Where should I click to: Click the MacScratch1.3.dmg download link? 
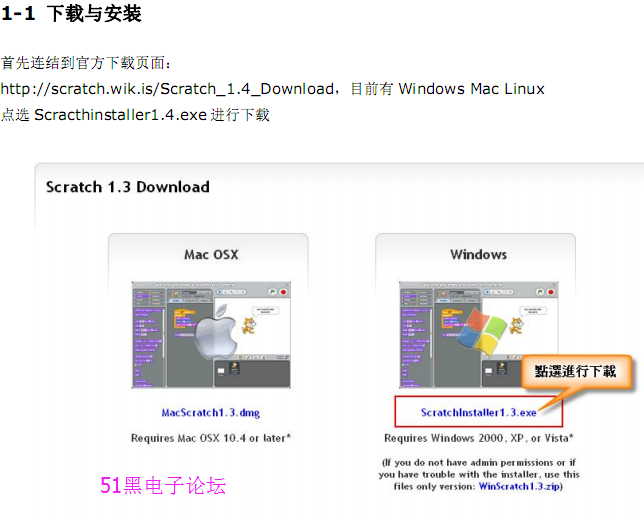[211, 412]
